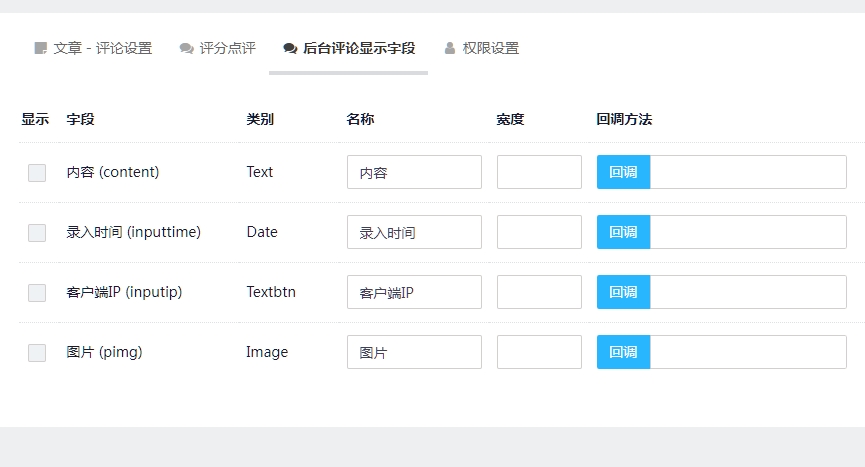Focus the 名称 field containing 内容
The width and height of the screenshot is (865, 467).
(x=414, y=172)
